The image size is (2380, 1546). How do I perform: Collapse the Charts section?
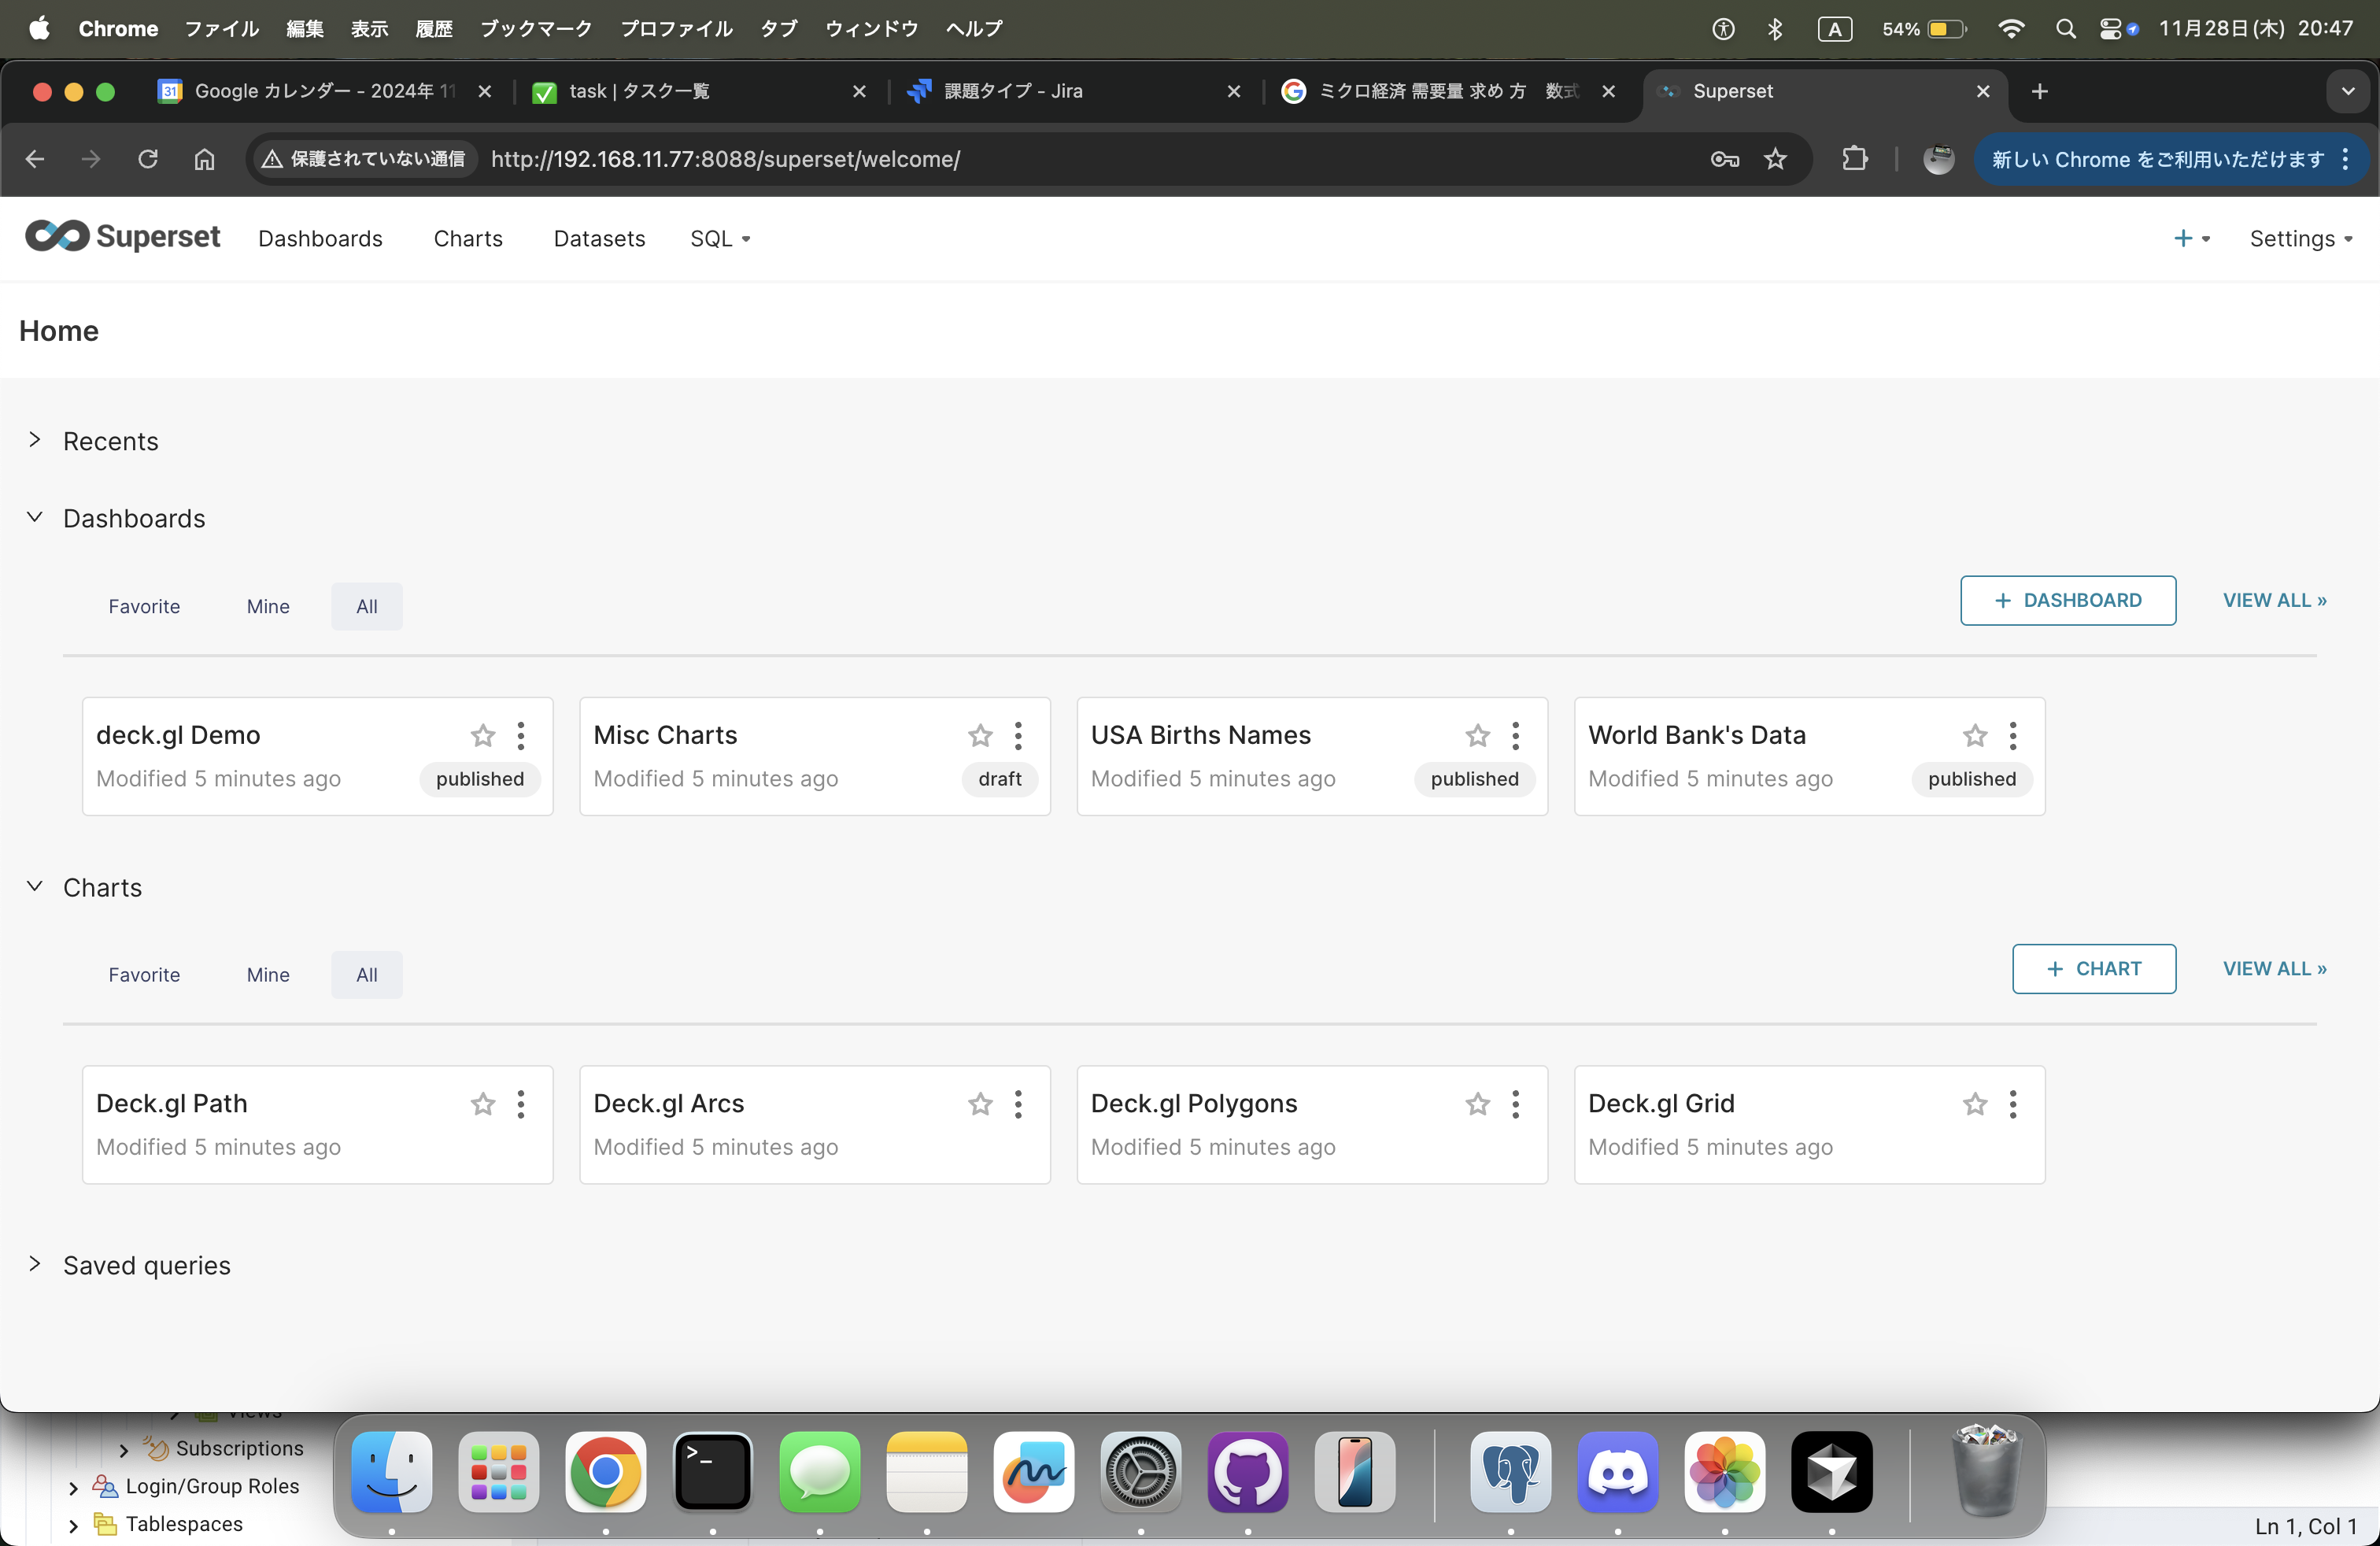35,886
